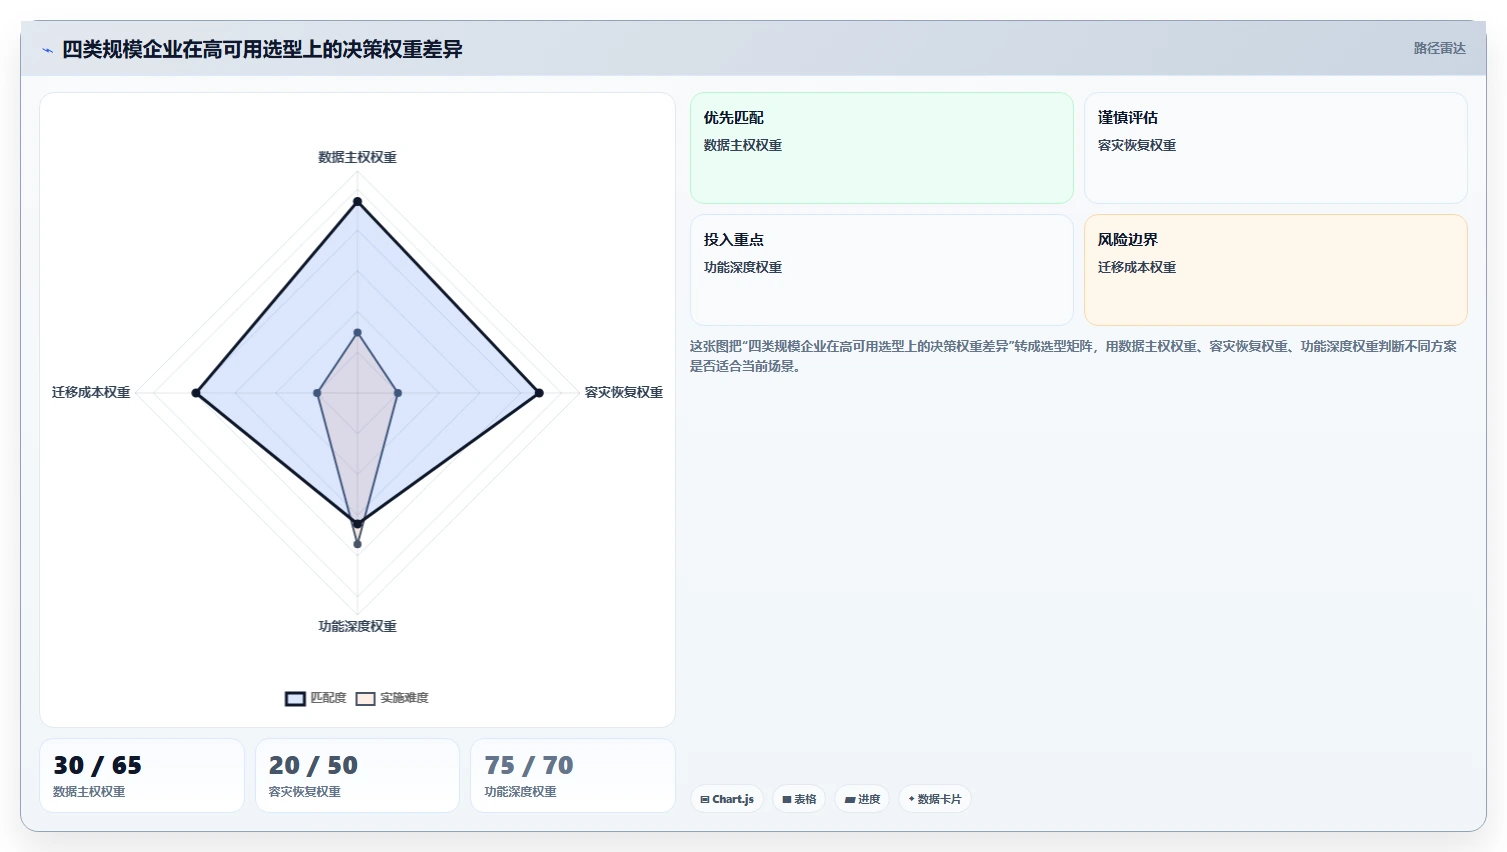Click the 20 / 50 容灾恢复权重 stat card
This screenshot has width=1507, height=852.
[357, 776]
